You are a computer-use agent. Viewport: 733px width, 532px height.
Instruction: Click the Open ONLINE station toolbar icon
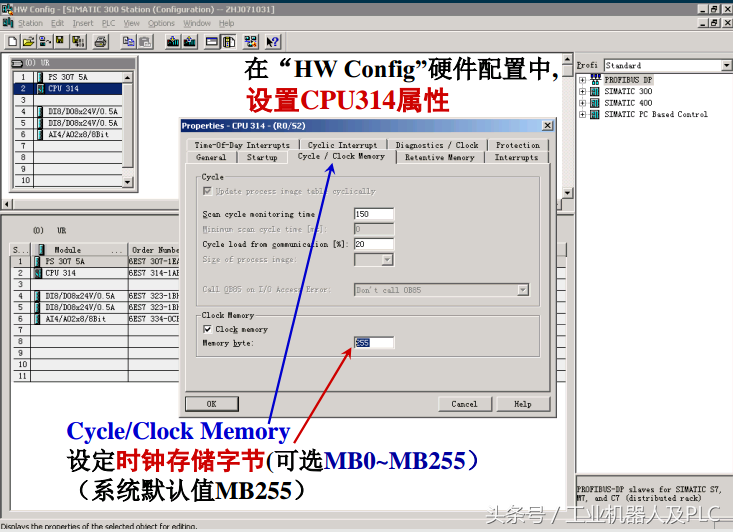point(44,42)
